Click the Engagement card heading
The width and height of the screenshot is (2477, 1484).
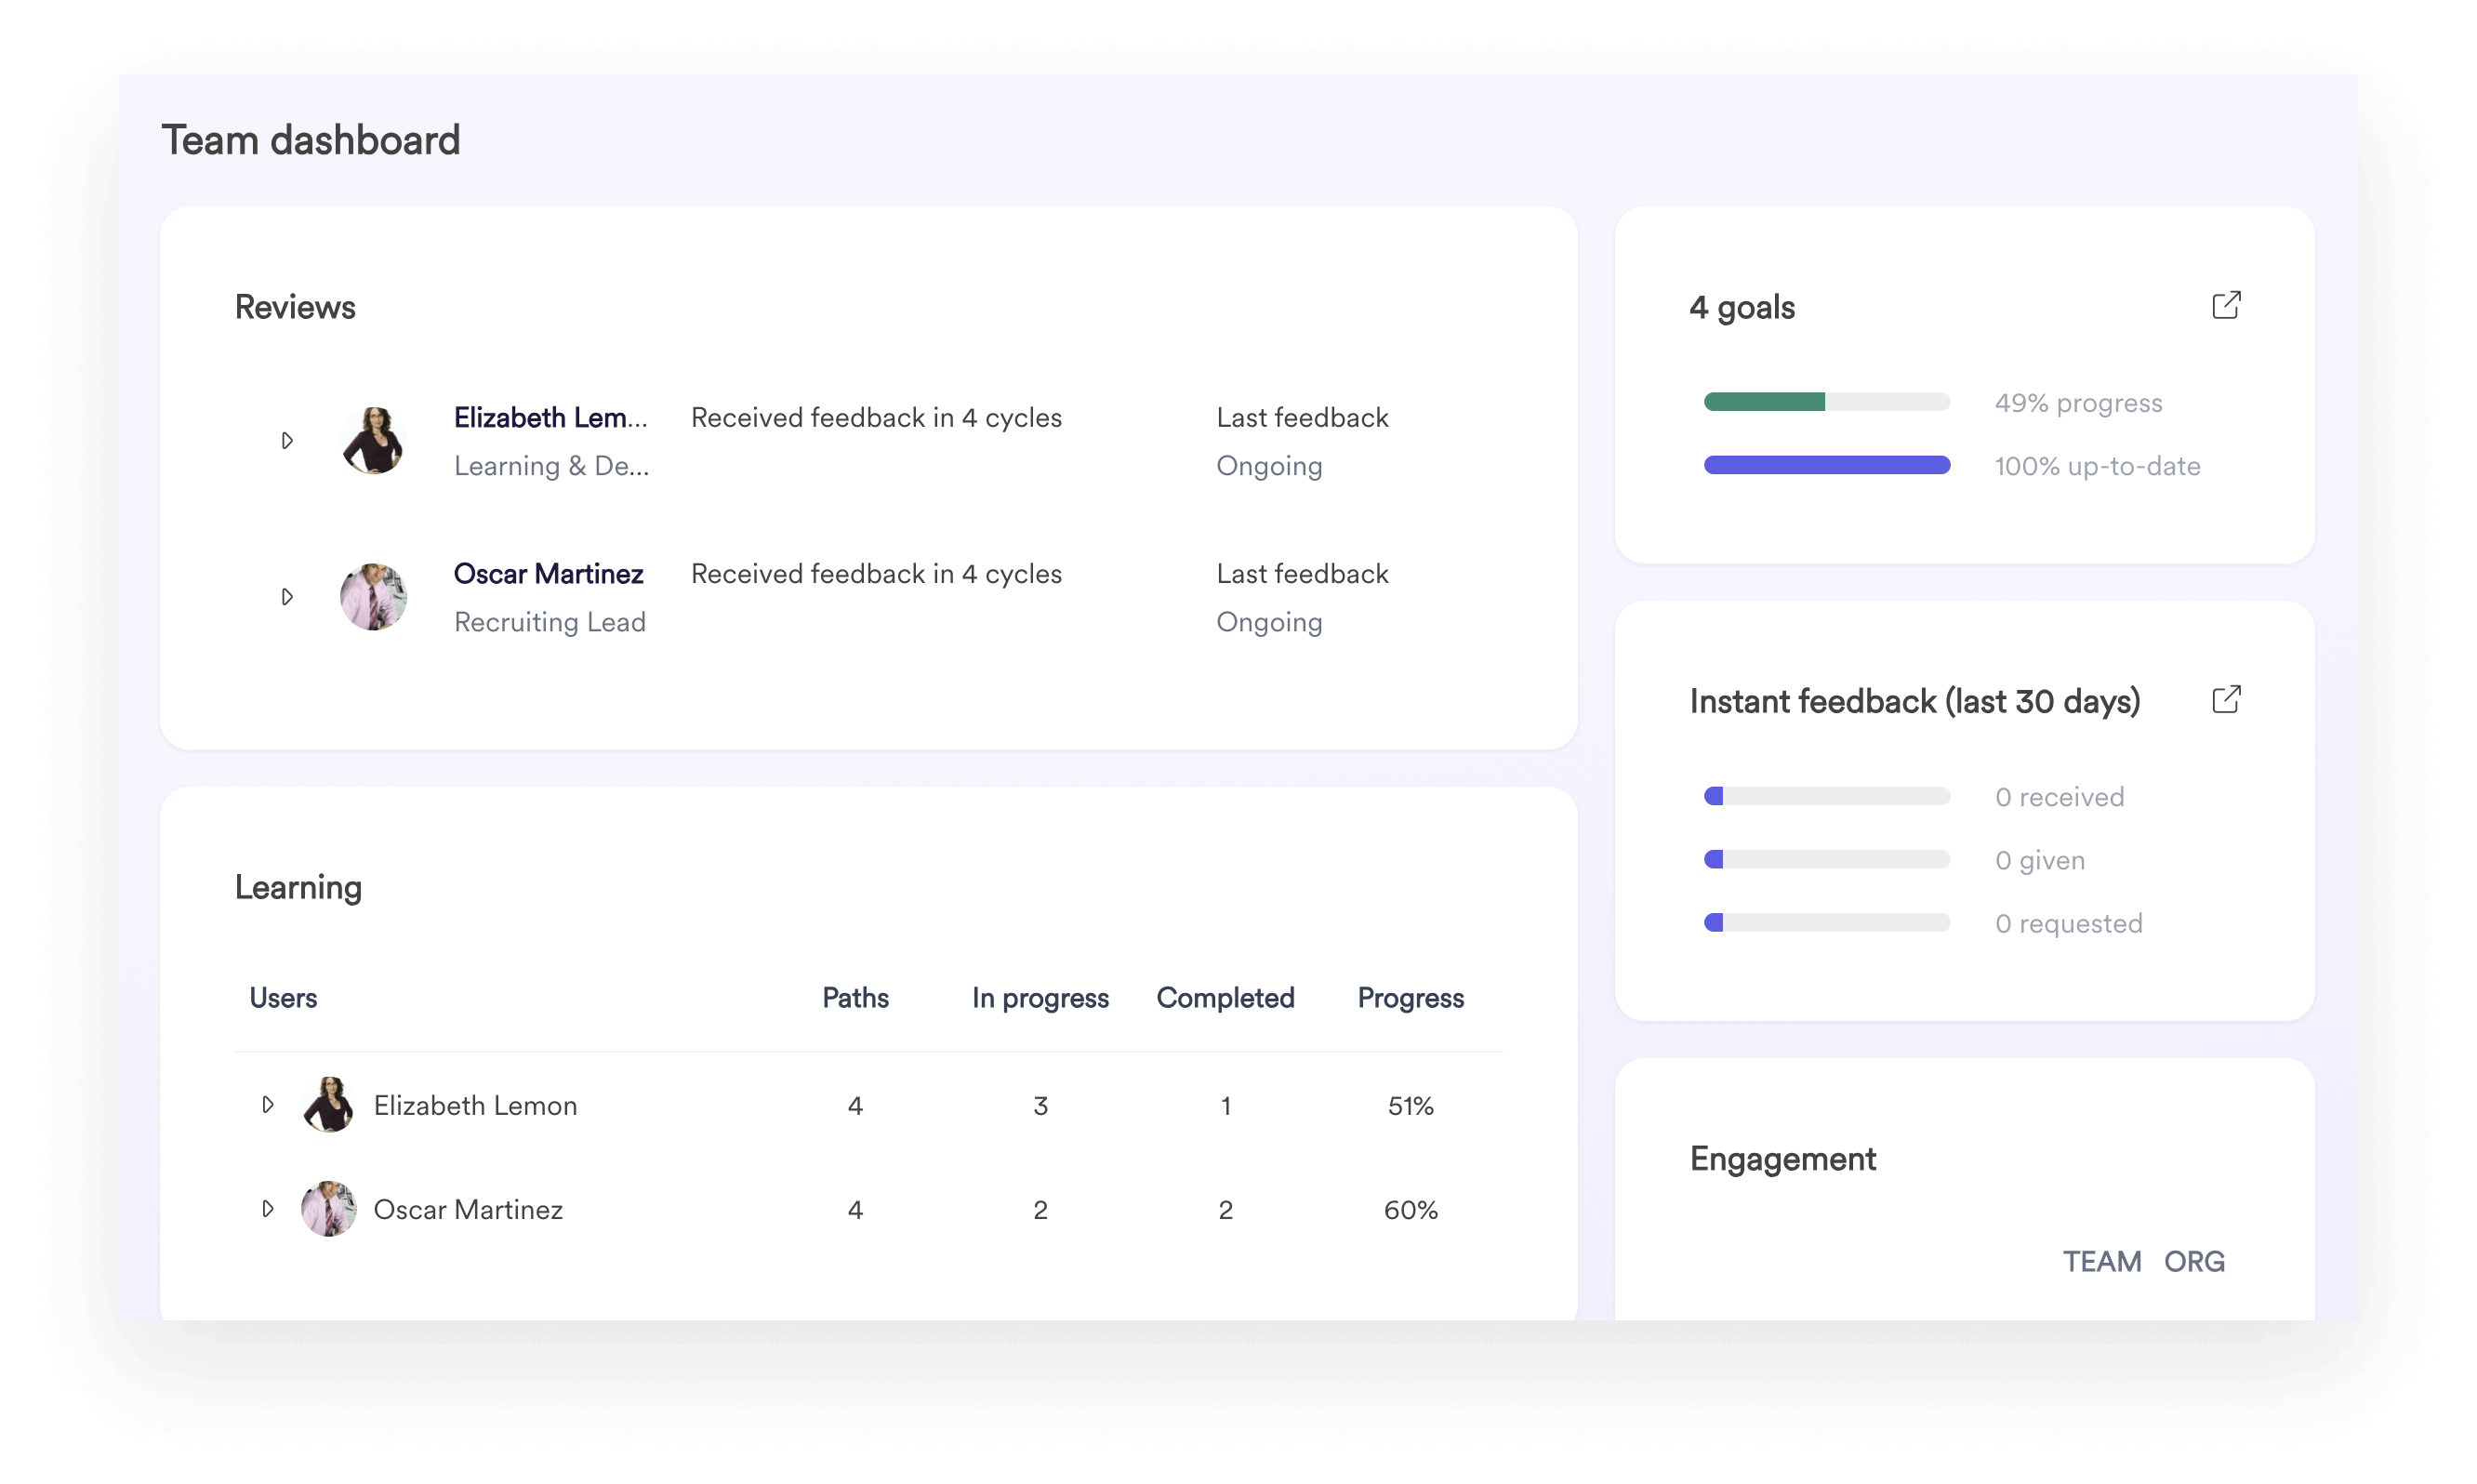tap(1782, 1159)
